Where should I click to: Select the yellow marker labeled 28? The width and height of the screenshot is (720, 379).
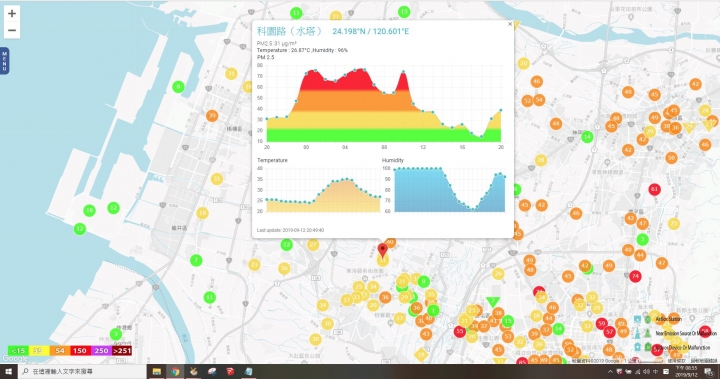click(x=541, y=160)
